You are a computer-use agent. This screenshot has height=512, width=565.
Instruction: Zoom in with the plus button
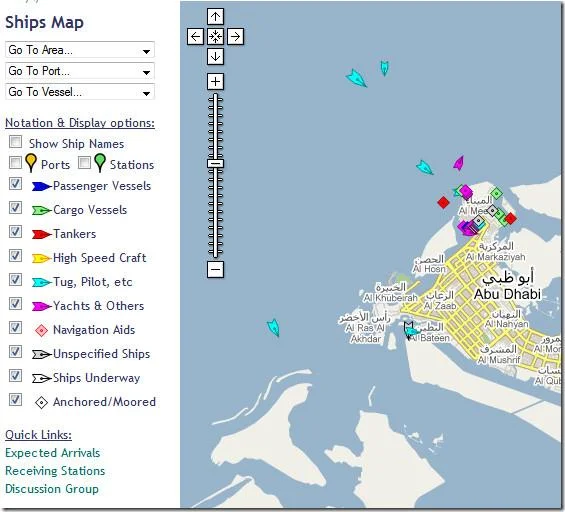[215, 82]
